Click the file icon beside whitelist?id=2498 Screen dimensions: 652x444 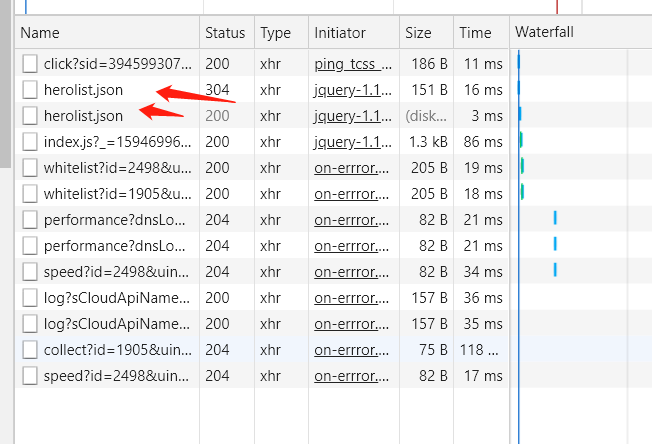(30, 168)
